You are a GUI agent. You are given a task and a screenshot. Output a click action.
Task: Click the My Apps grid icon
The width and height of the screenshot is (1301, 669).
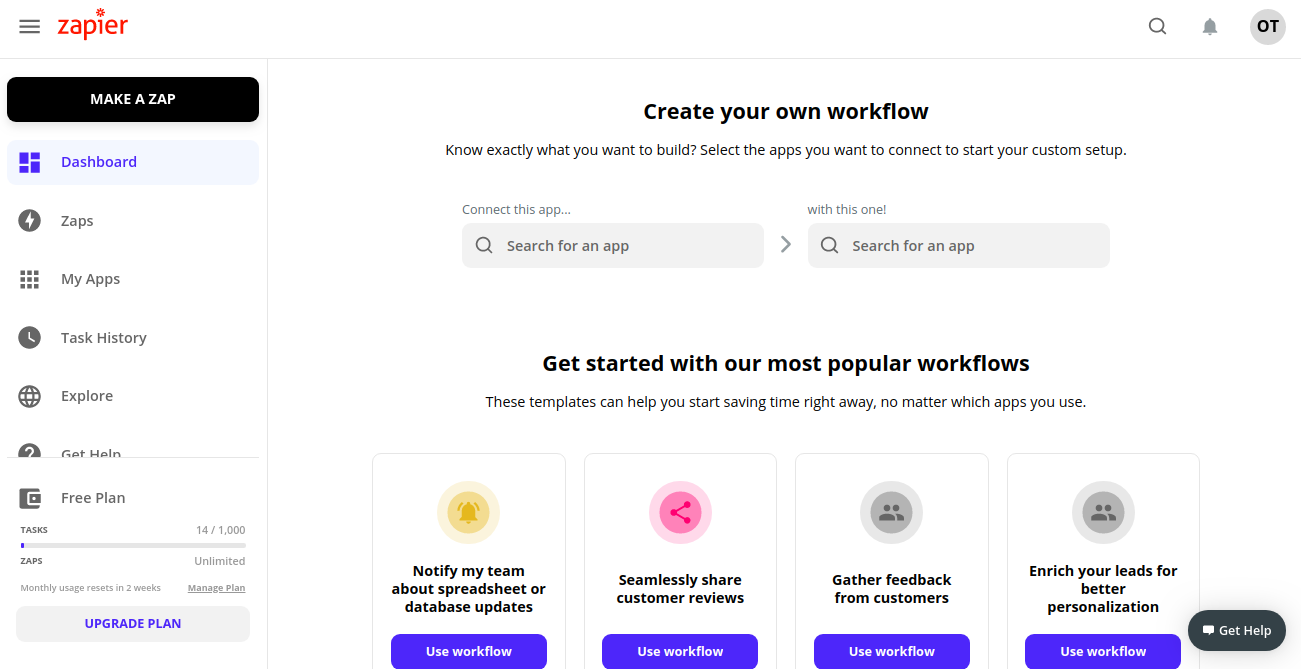[x=30, y=279]
